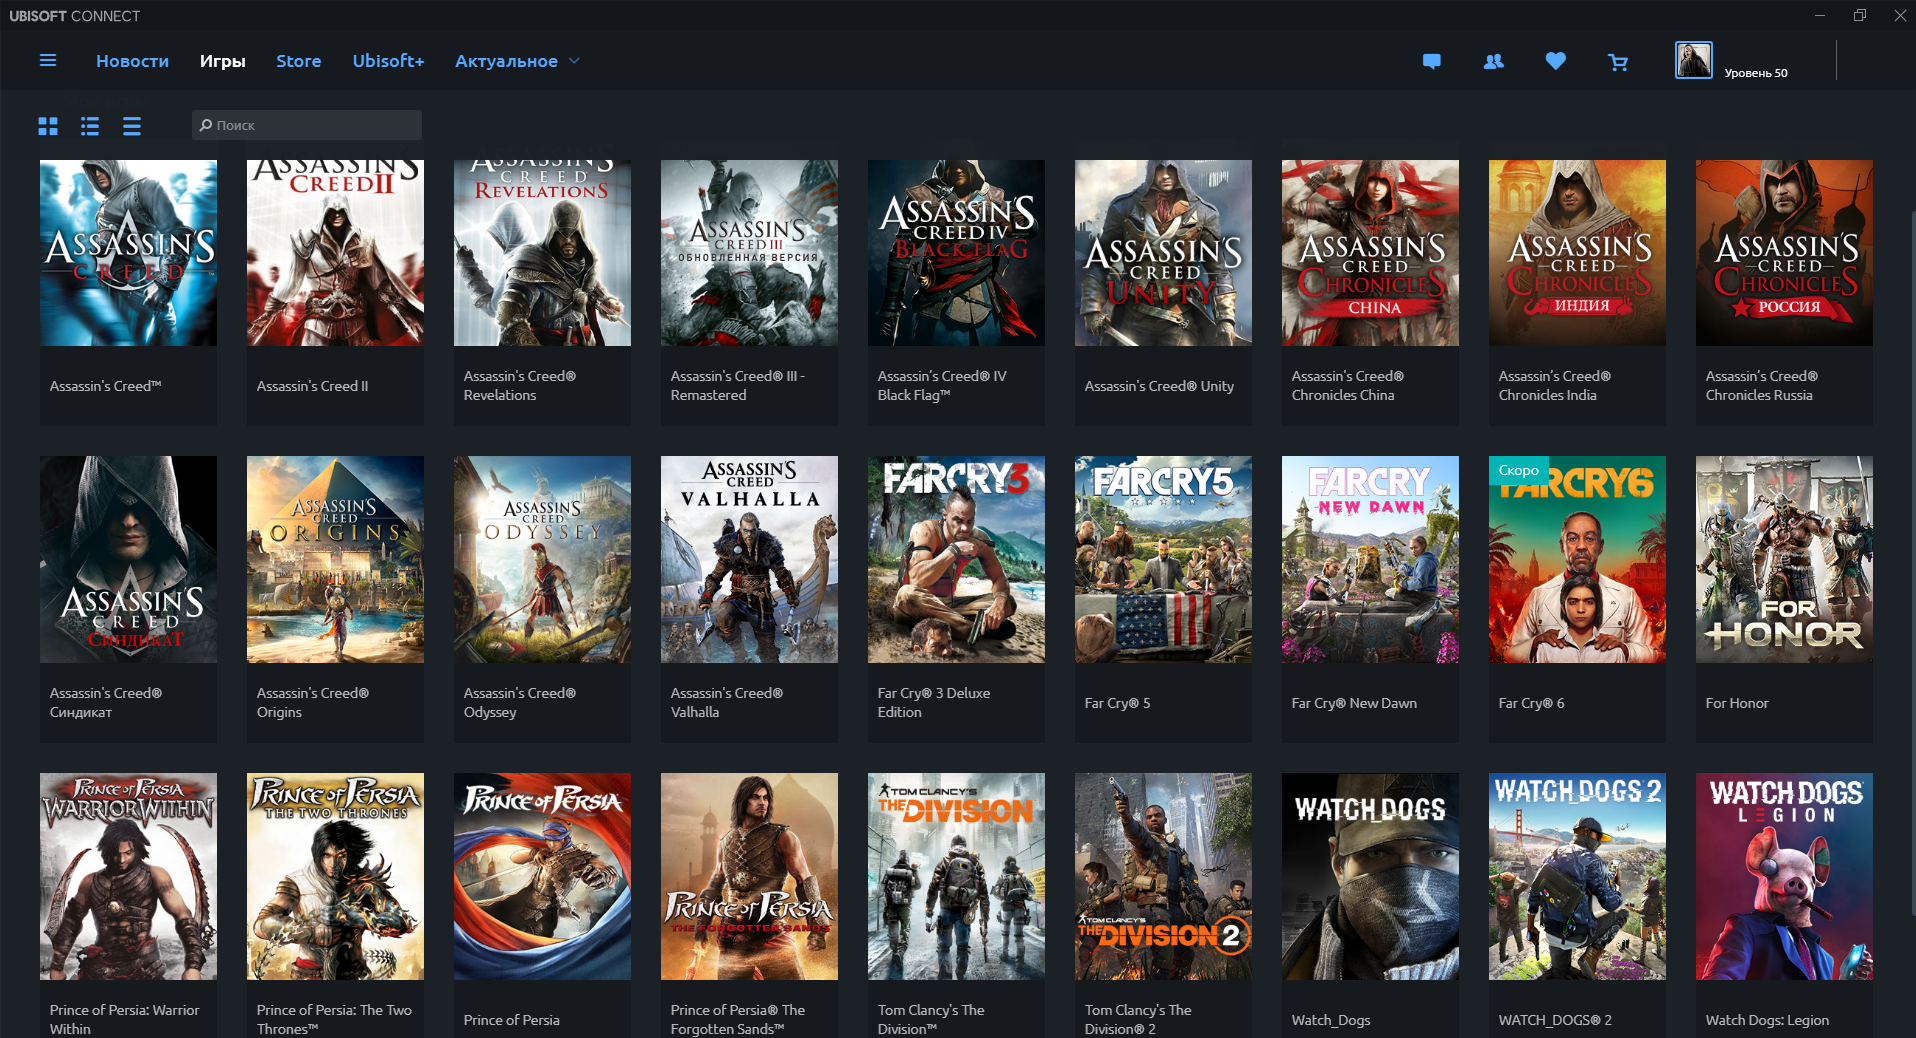
Task: Open the Ubisoft+ tab
Action: click(x=388, y=61)
